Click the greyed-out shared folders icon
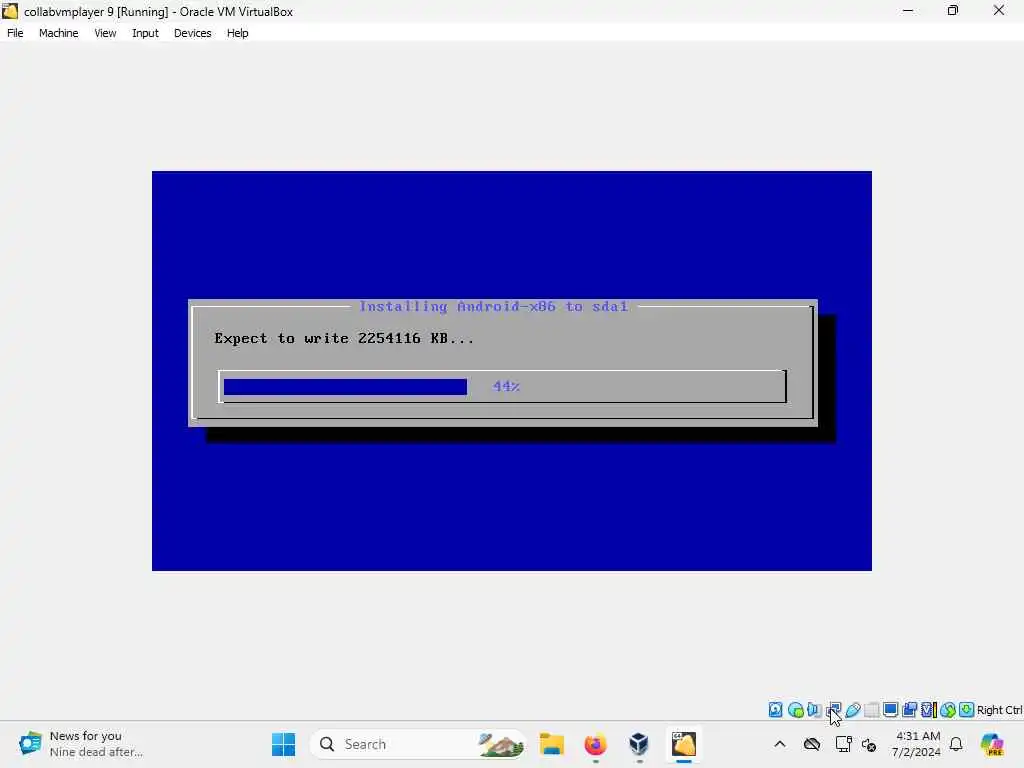 [x=872, y=710]
